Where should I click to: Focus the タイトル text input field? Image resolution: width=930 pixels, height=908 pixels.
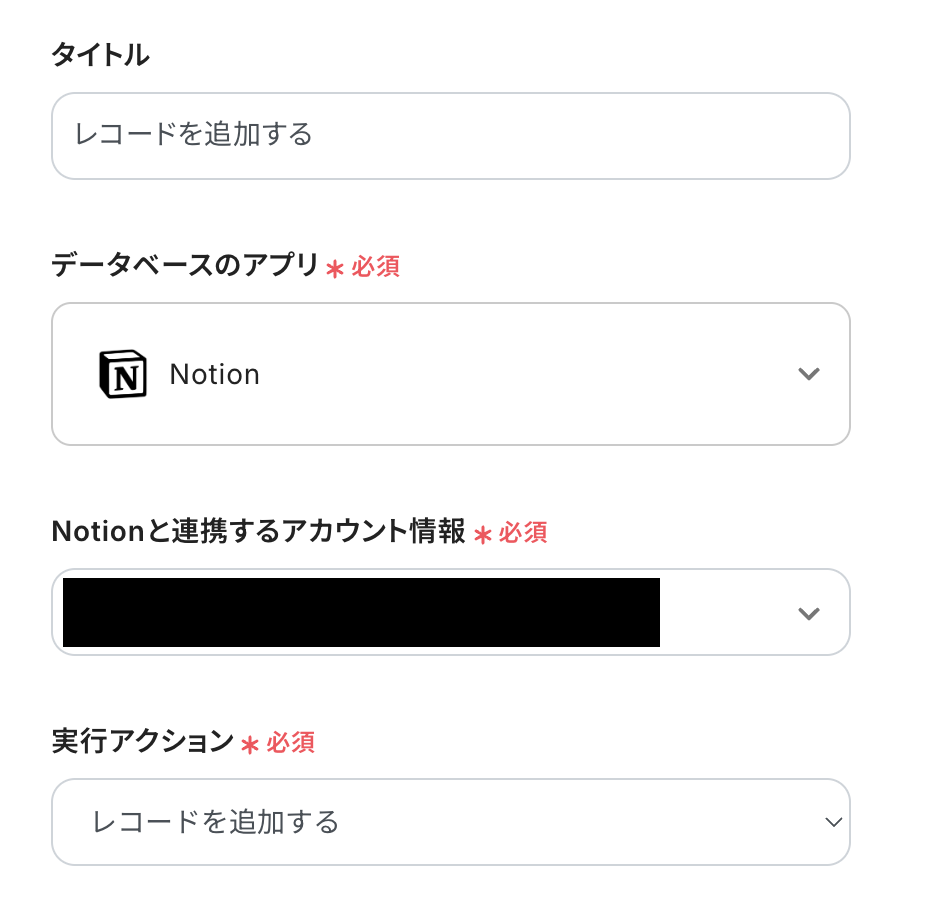pyautogui.click(x=450, y=136)
